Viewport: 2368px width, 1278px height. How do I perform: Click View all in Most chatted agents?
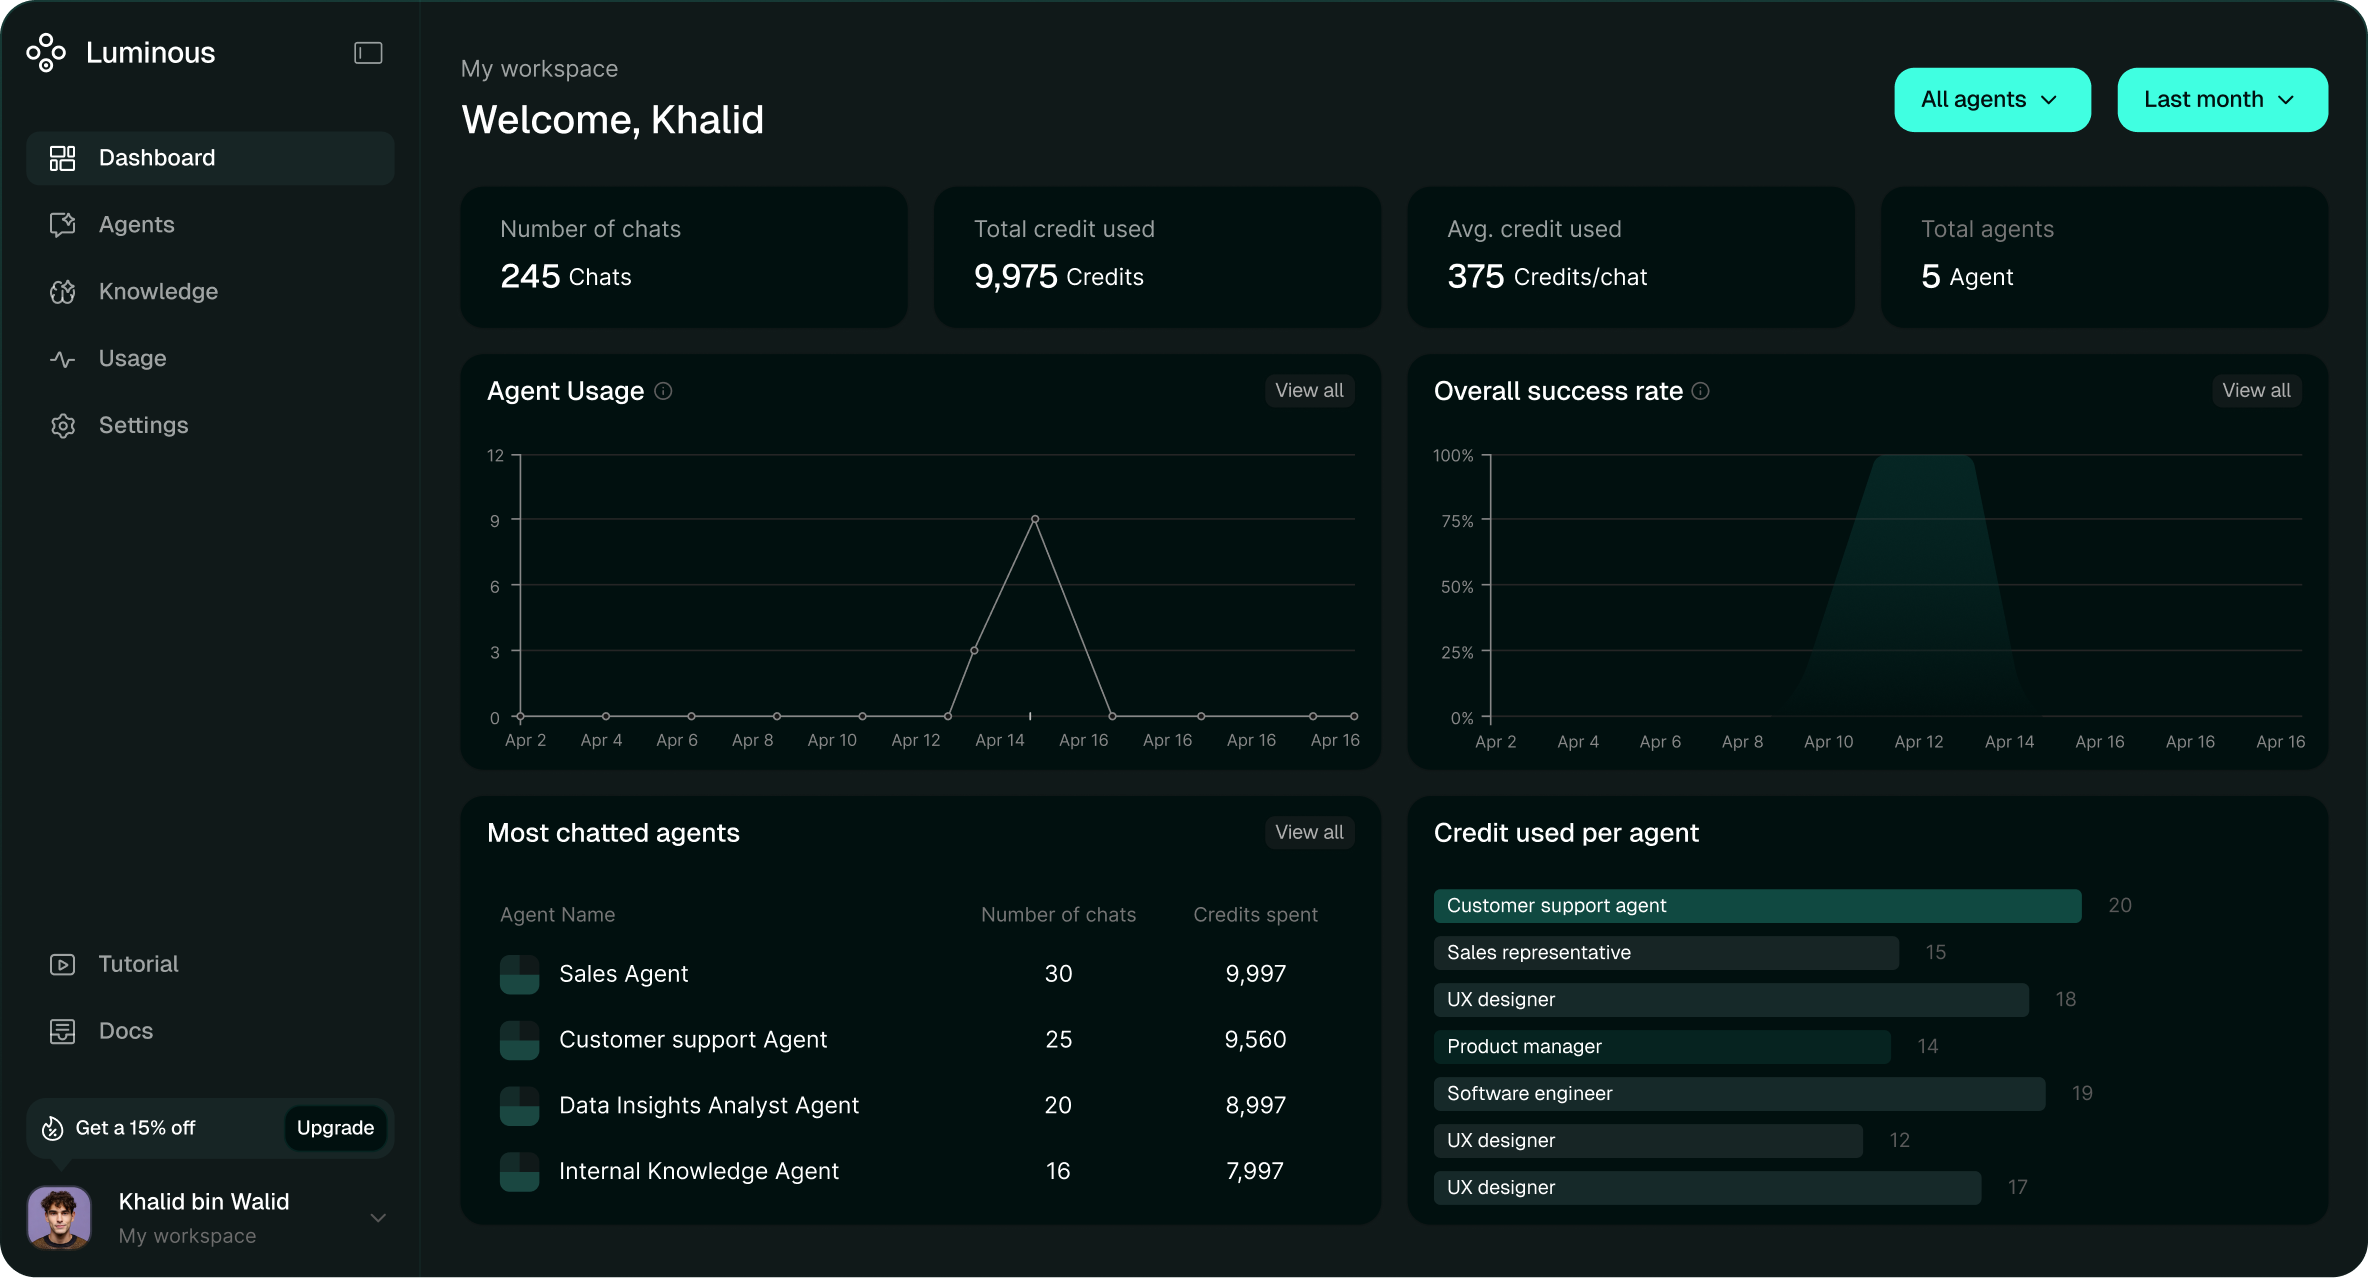[x=1308, y=833]
